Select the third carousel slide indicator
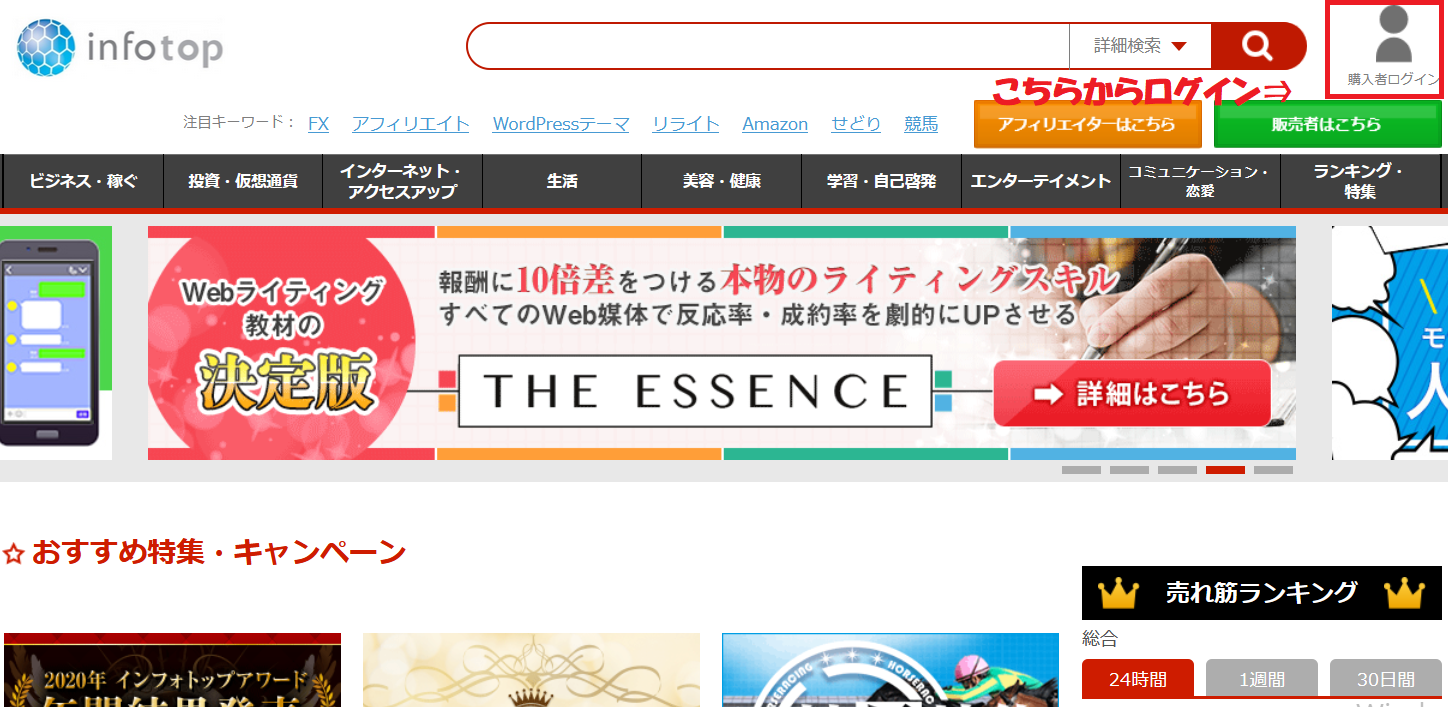This screenshot has width=1448, height=707. [x=1177, y=470]
